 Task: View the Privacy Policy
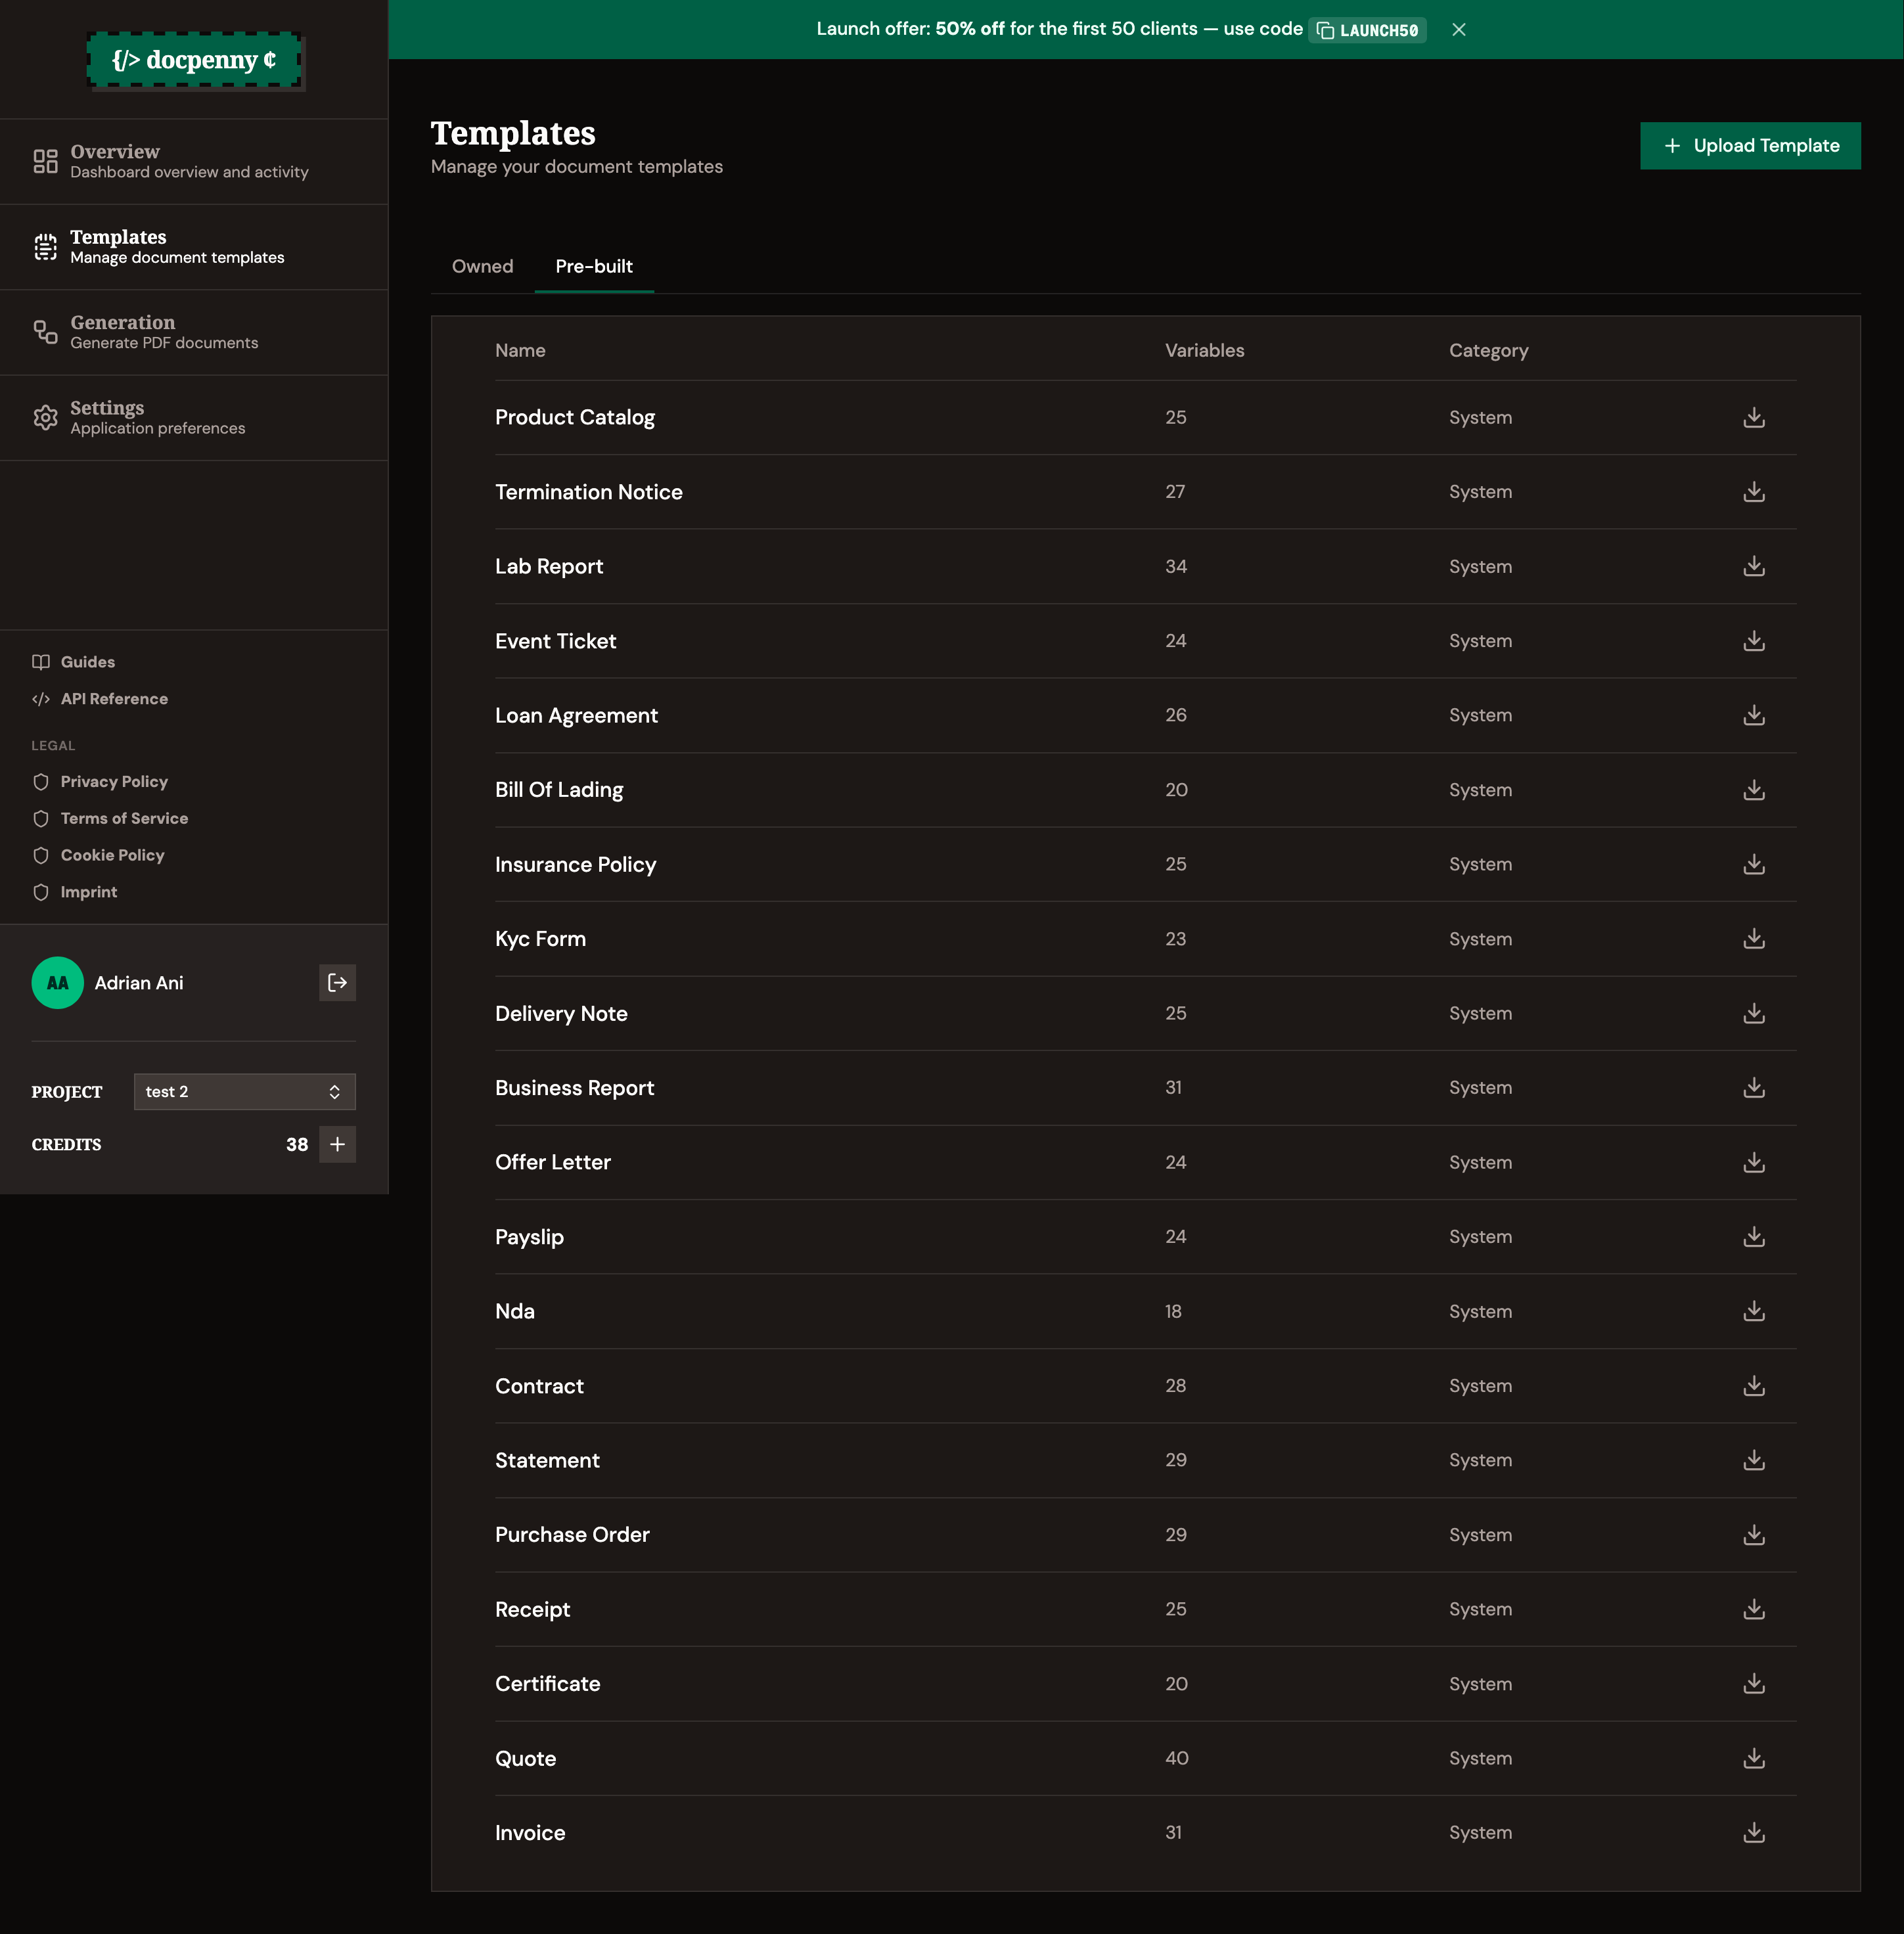(x=100, y=782)
